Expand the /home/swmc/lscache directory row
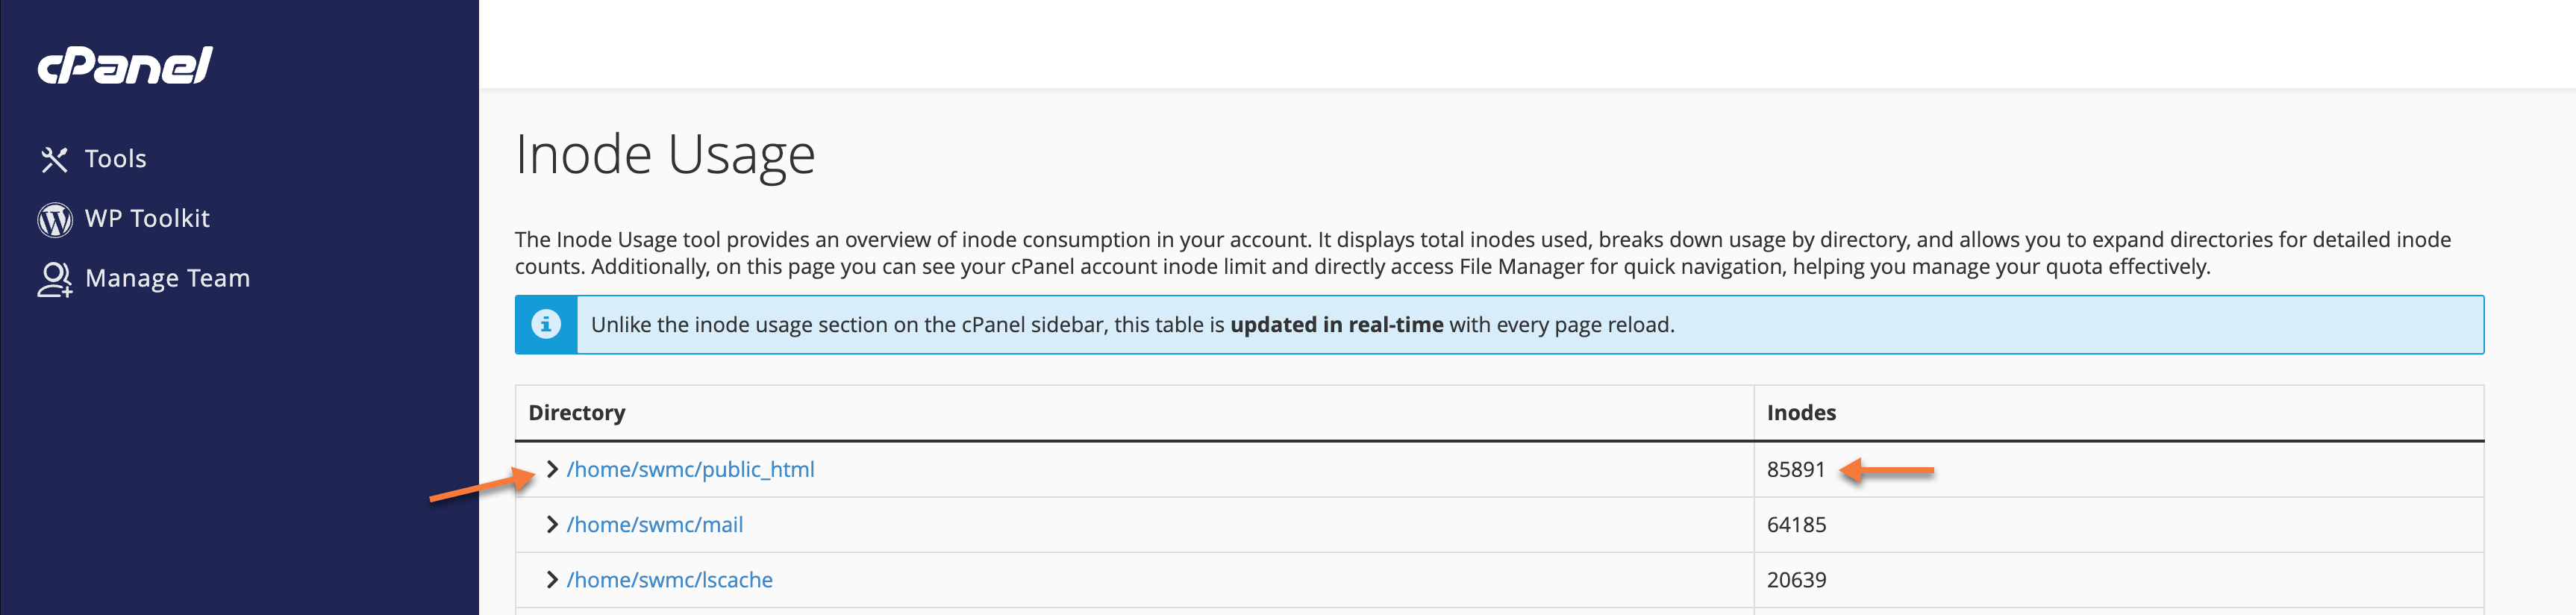Viewport: 2576px width, 615px height. point(552,580)
